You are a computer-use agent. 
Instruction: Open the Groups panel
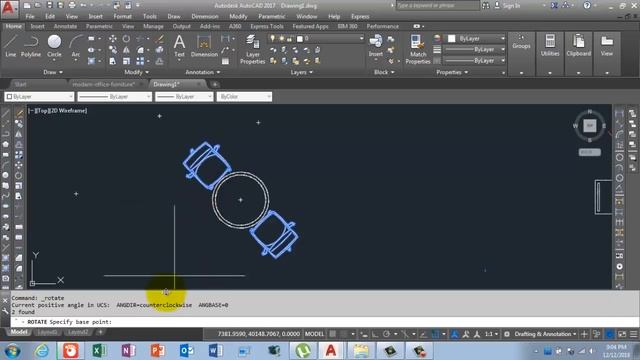(x=521, y=42)
